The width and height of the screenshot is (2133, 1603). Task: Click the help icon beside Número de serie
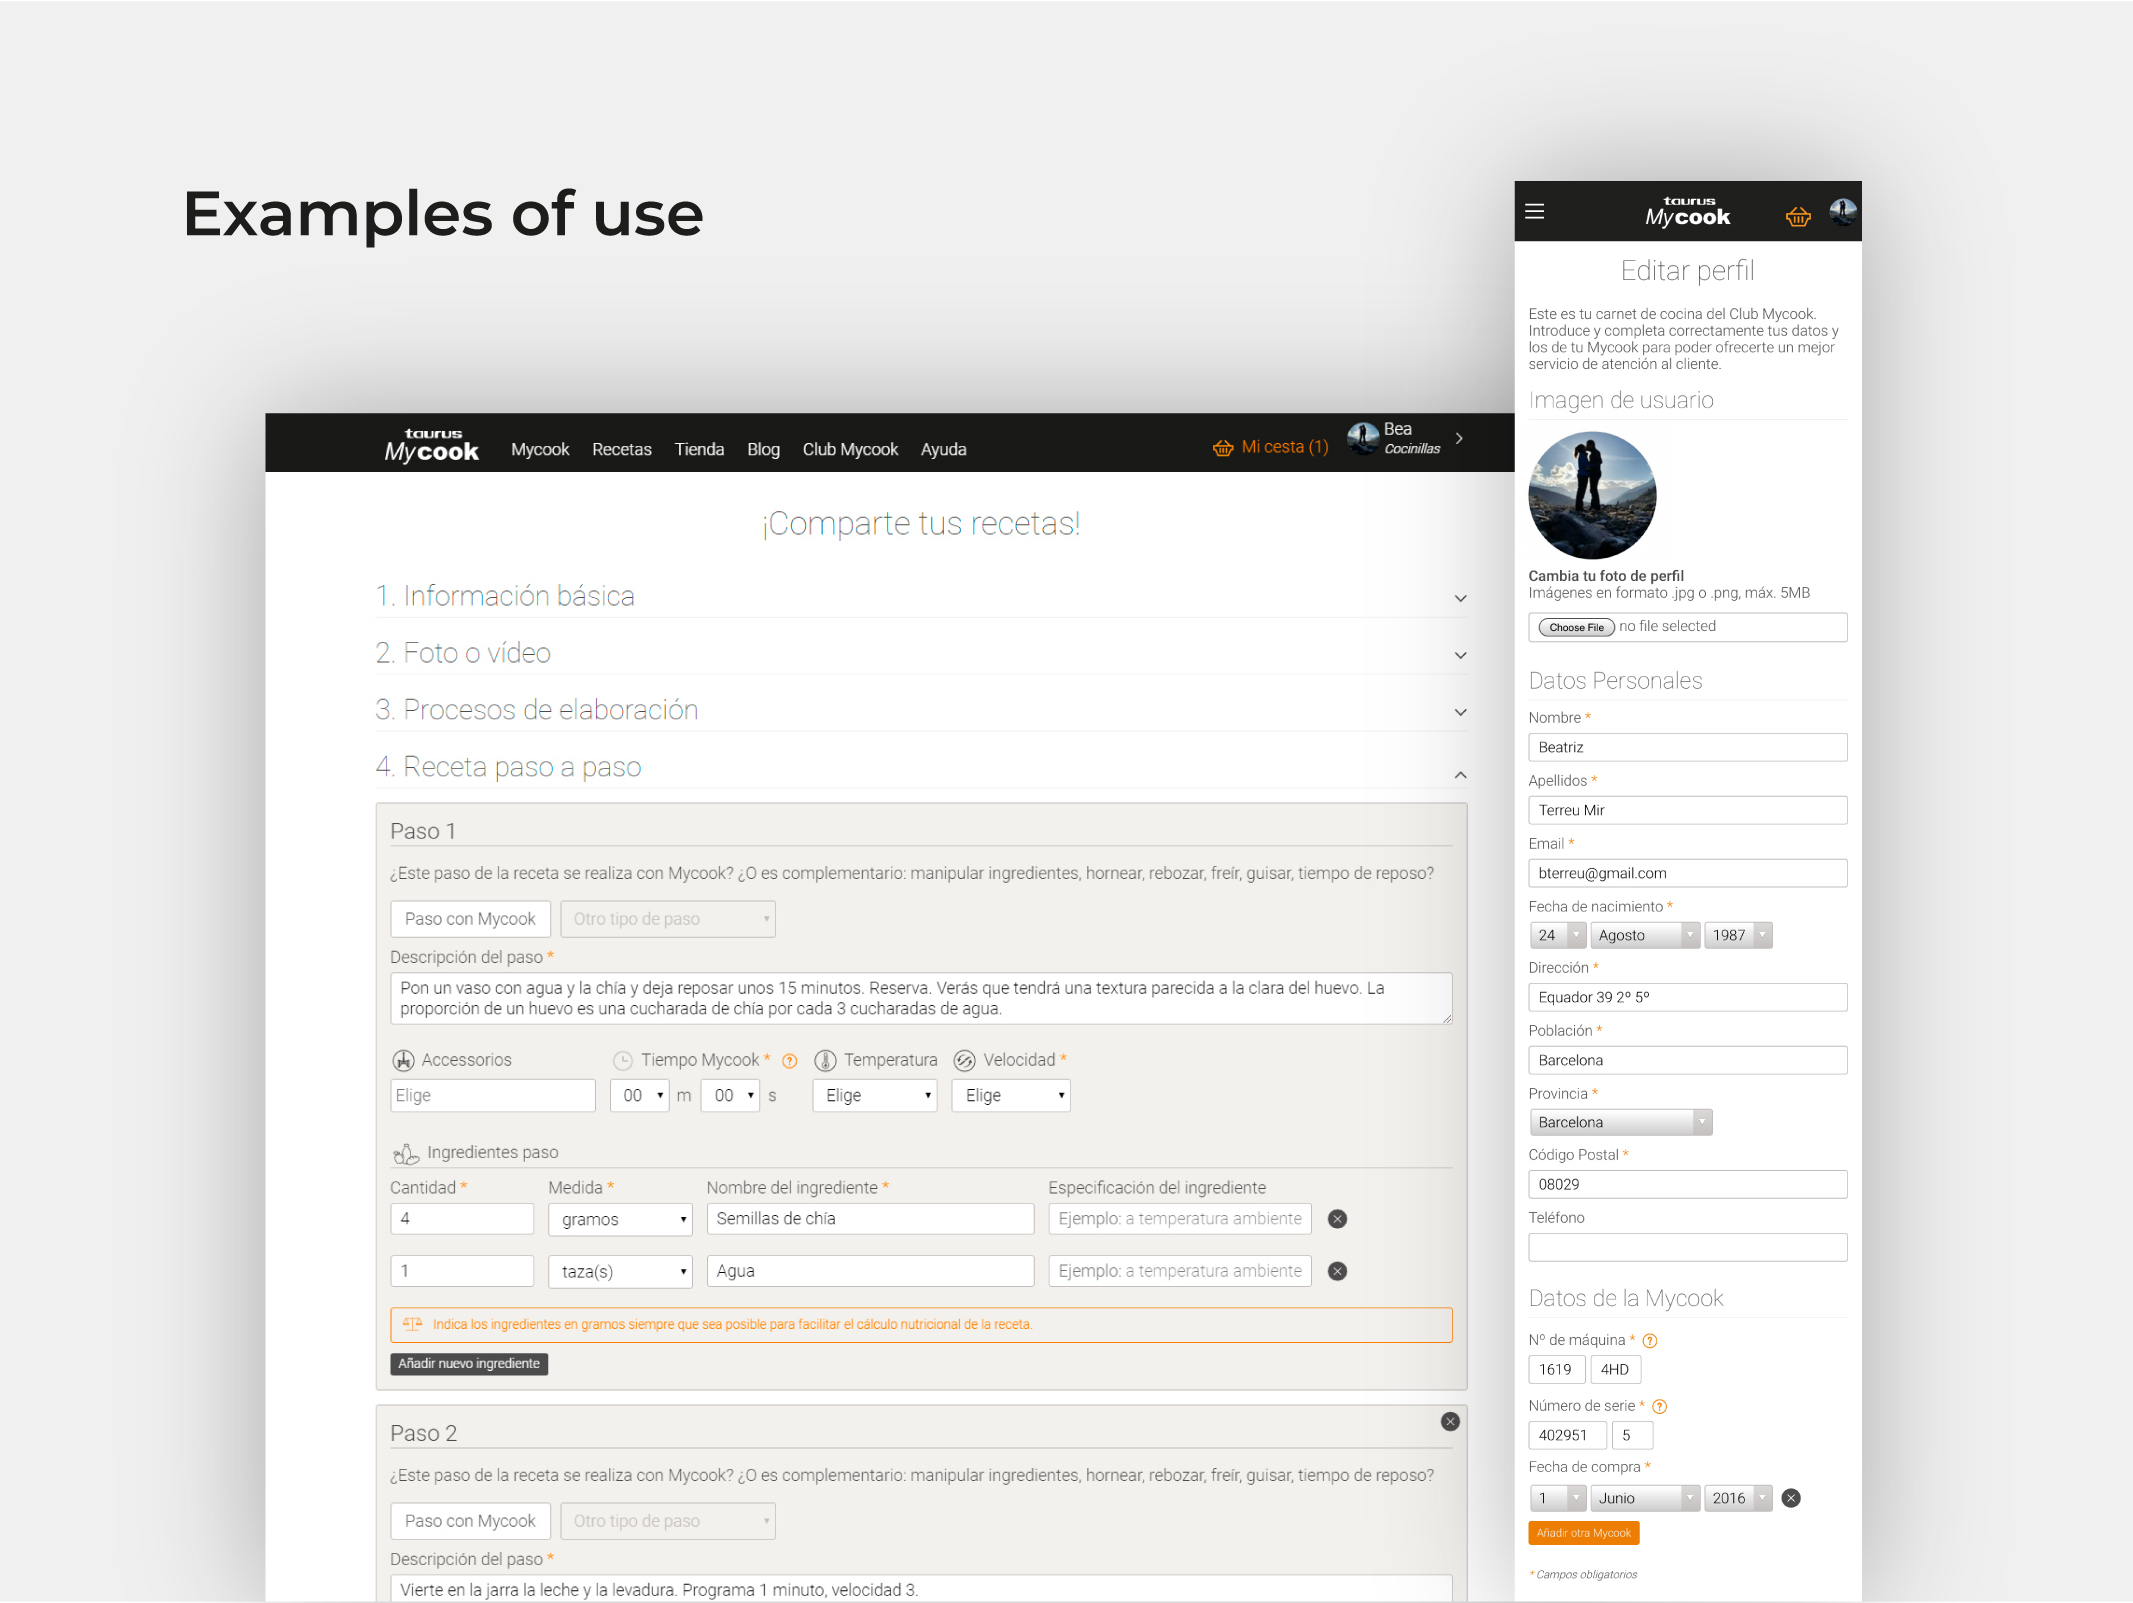click(1658, 1406)
